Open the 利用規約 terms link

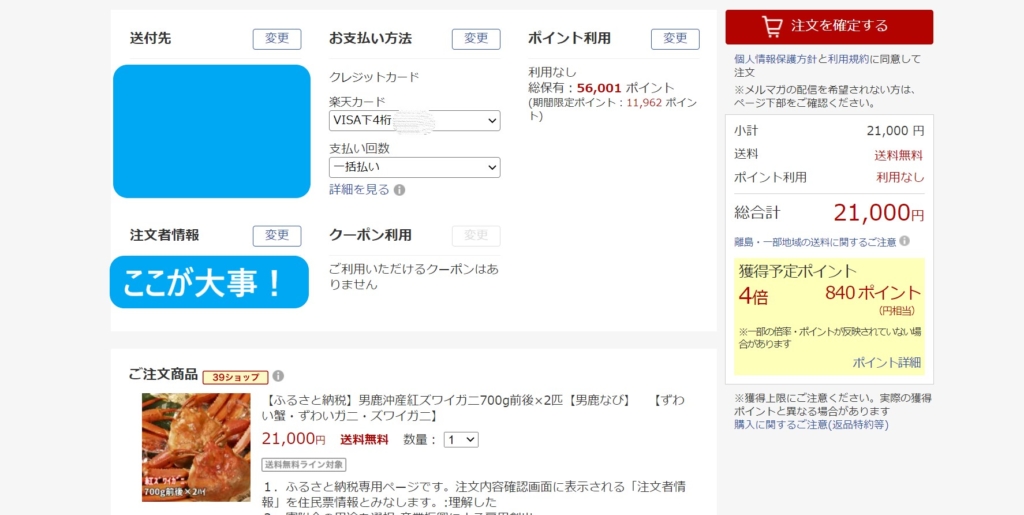pyautogui.click(x=848, y=59)
